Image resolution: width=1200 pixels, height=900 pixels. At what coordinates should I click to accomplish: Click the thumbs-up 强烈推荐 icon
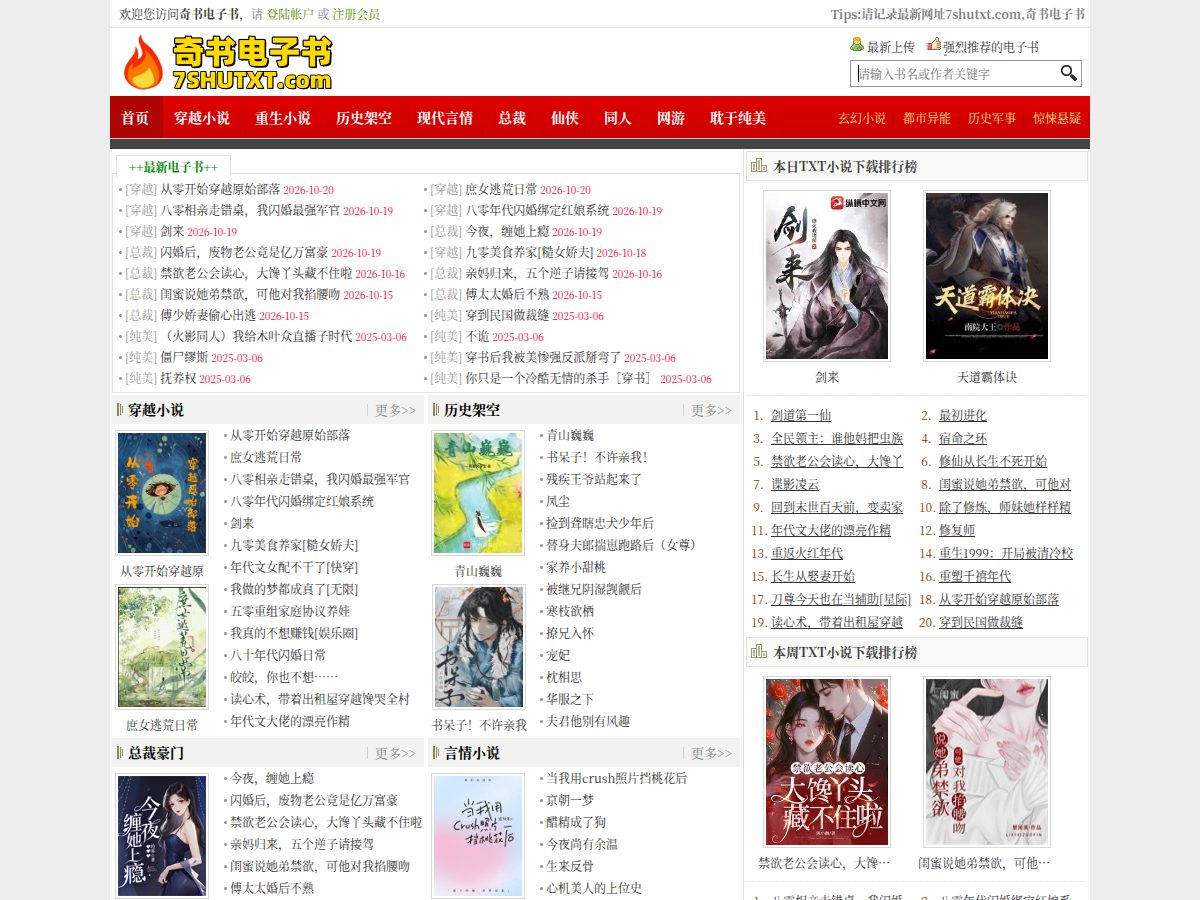pos(934,45)
